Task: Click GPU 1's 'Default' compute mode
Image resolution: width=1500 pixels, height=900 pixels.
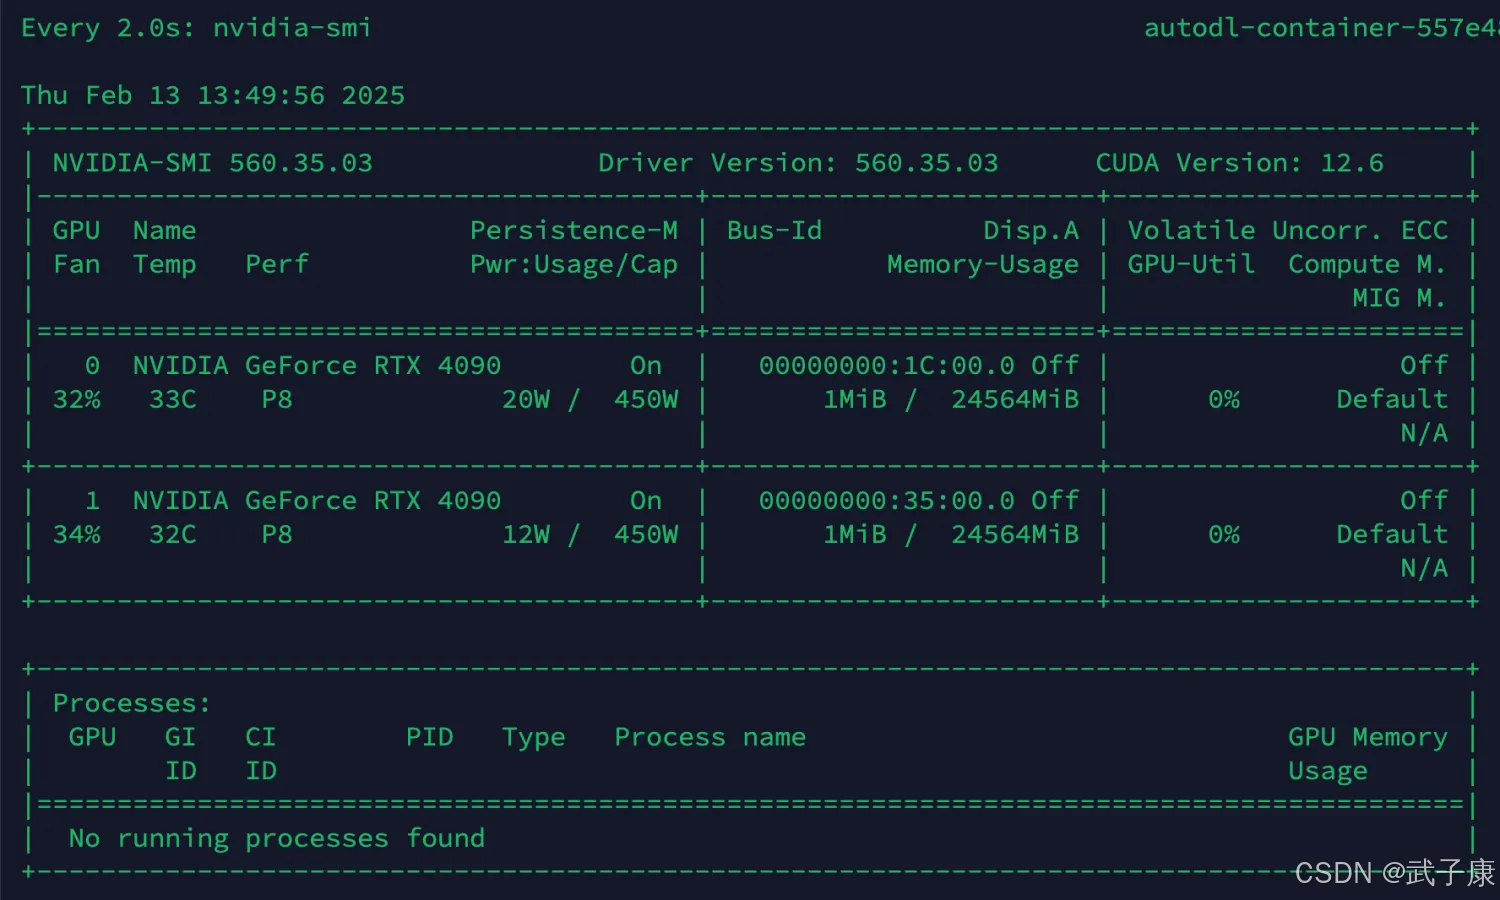Action: pyautogui.click(x=1392, y=535)
